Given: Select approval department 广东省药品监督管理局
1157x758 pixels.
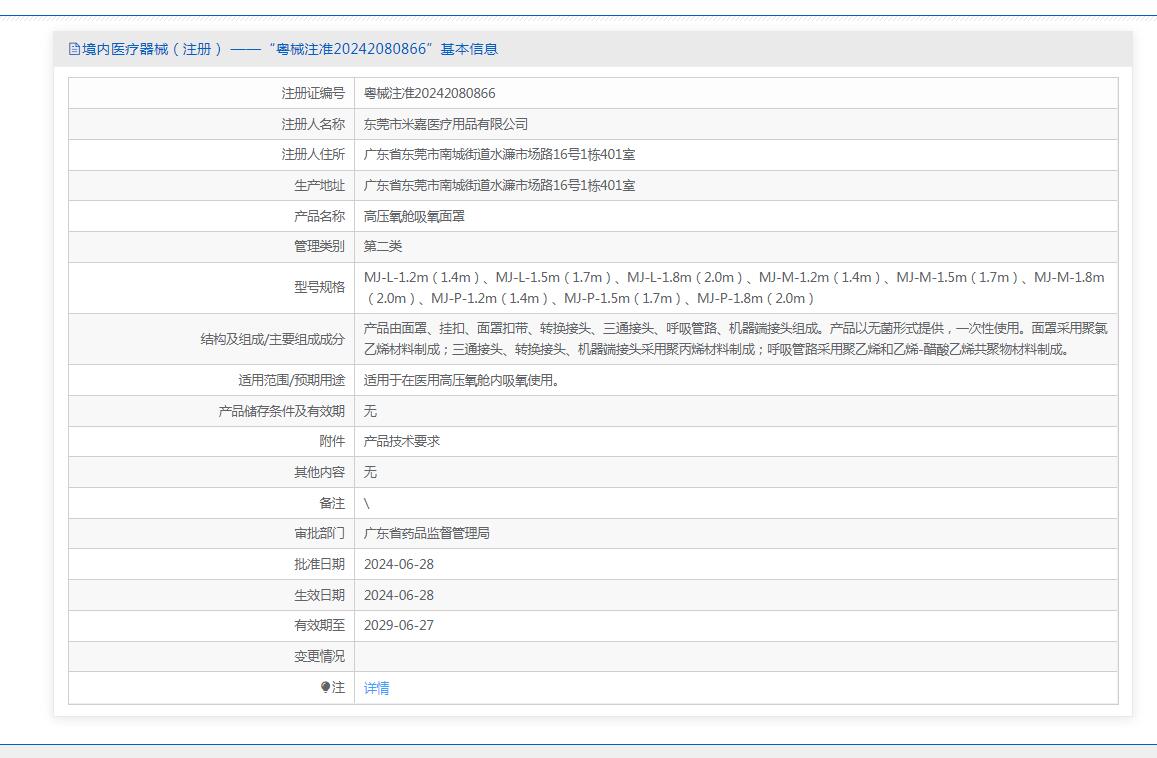Looking at the screenshot, I should click(x=426, y=533).
